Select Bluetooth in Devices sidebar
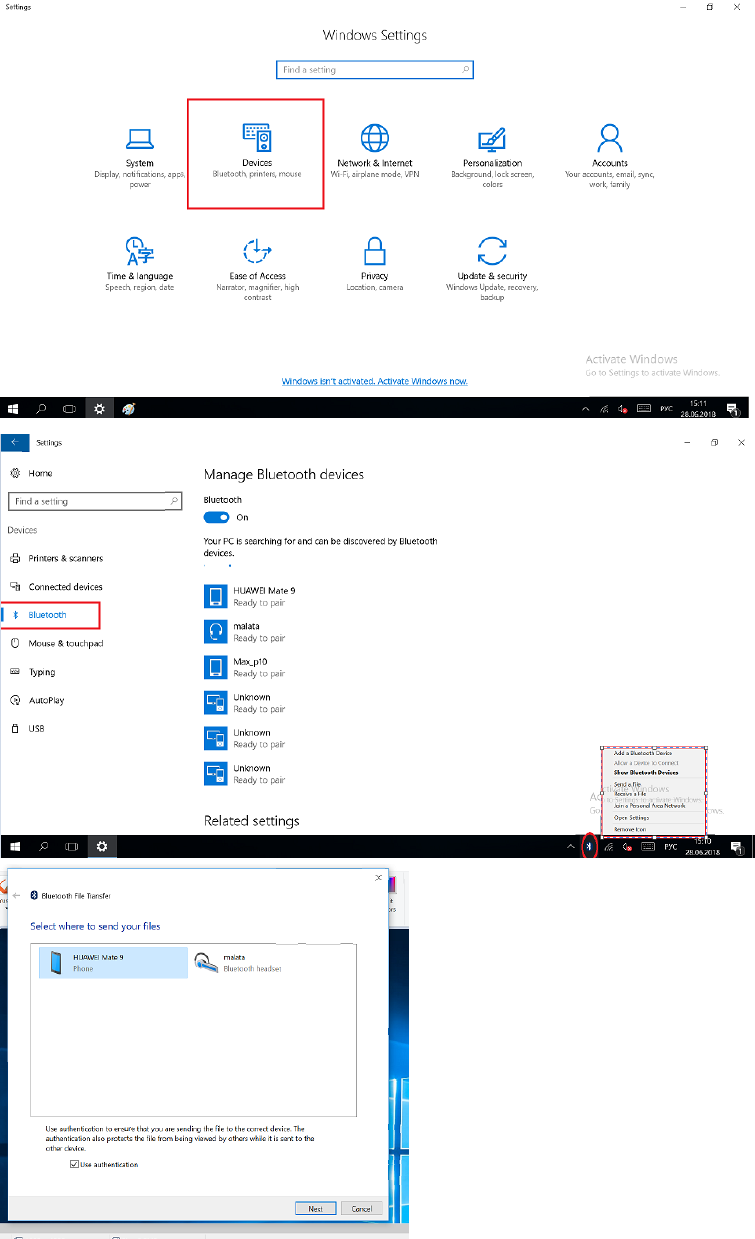The height and width of the screenshot is (1239, 755). point(50,615)
